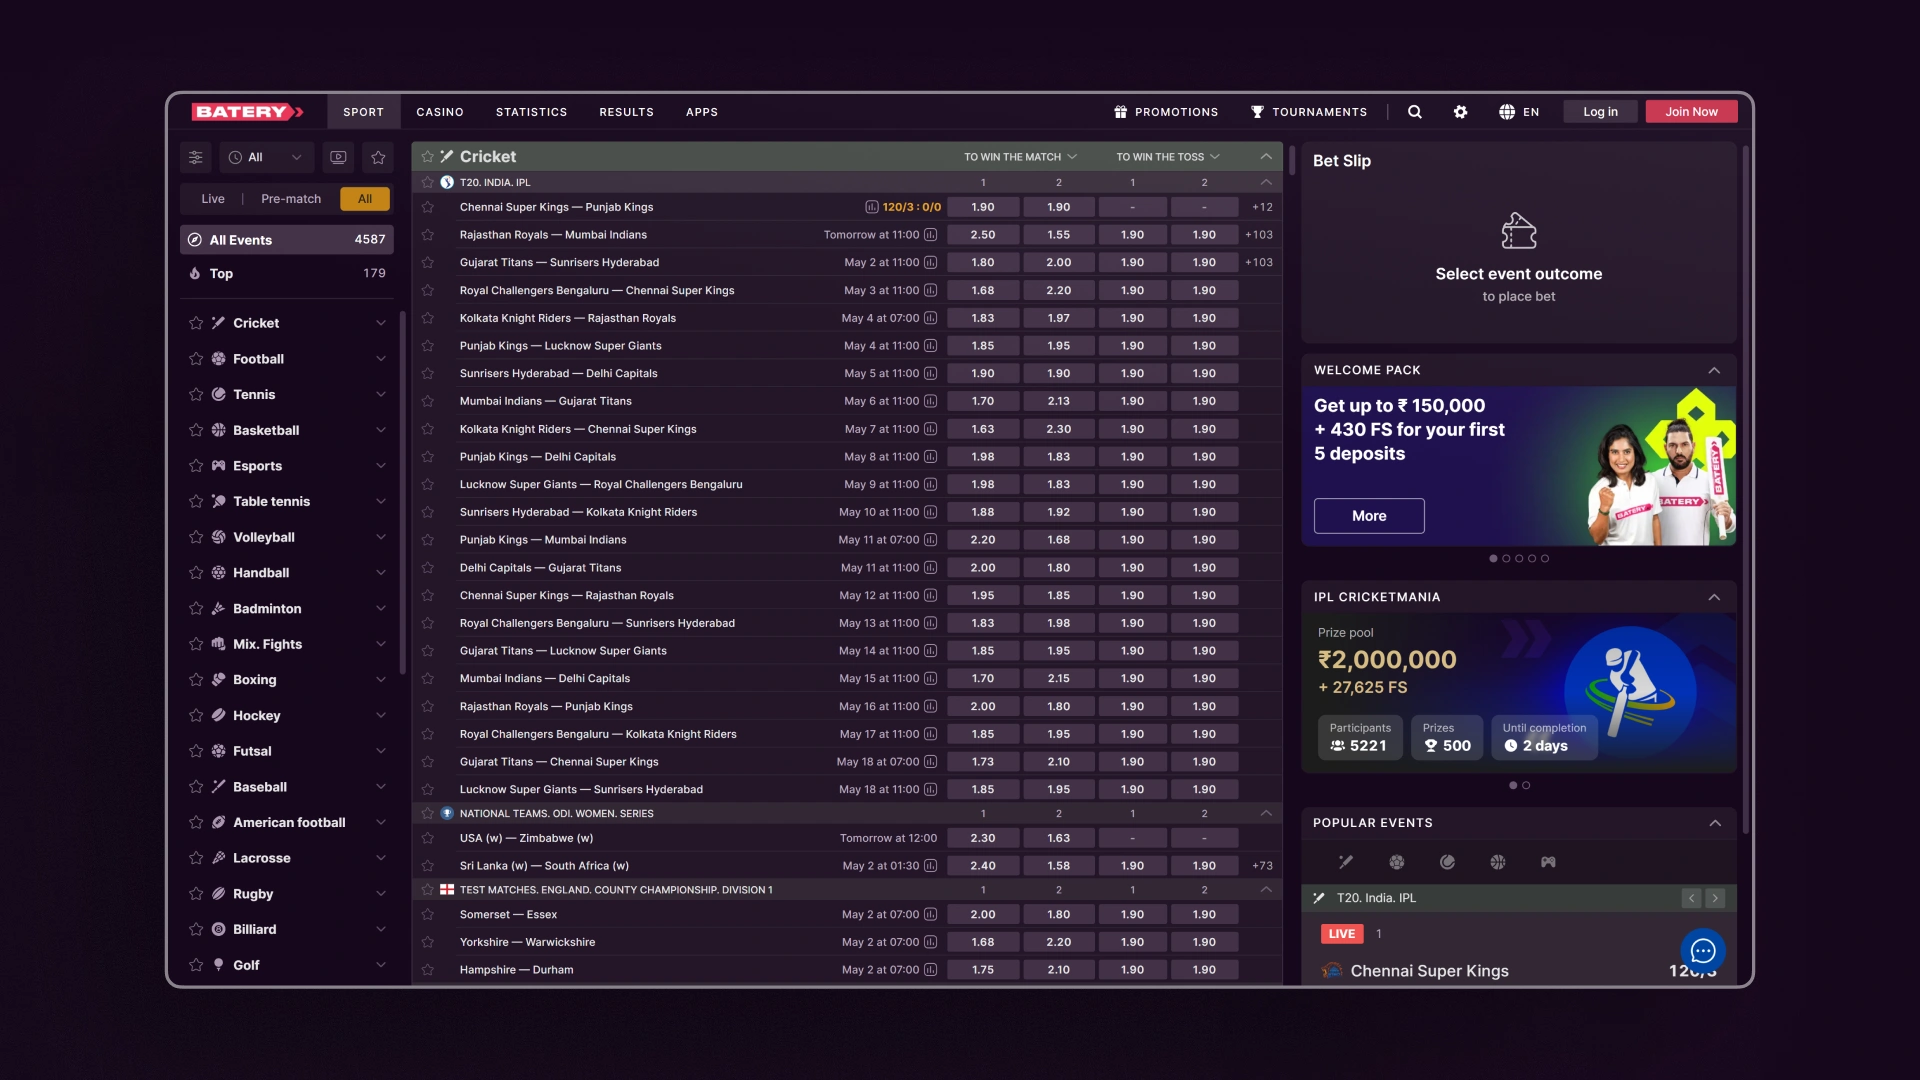1920x1080 pixels.
Task: Collapse the T20 India IPL league
Action: (1266, 182)
